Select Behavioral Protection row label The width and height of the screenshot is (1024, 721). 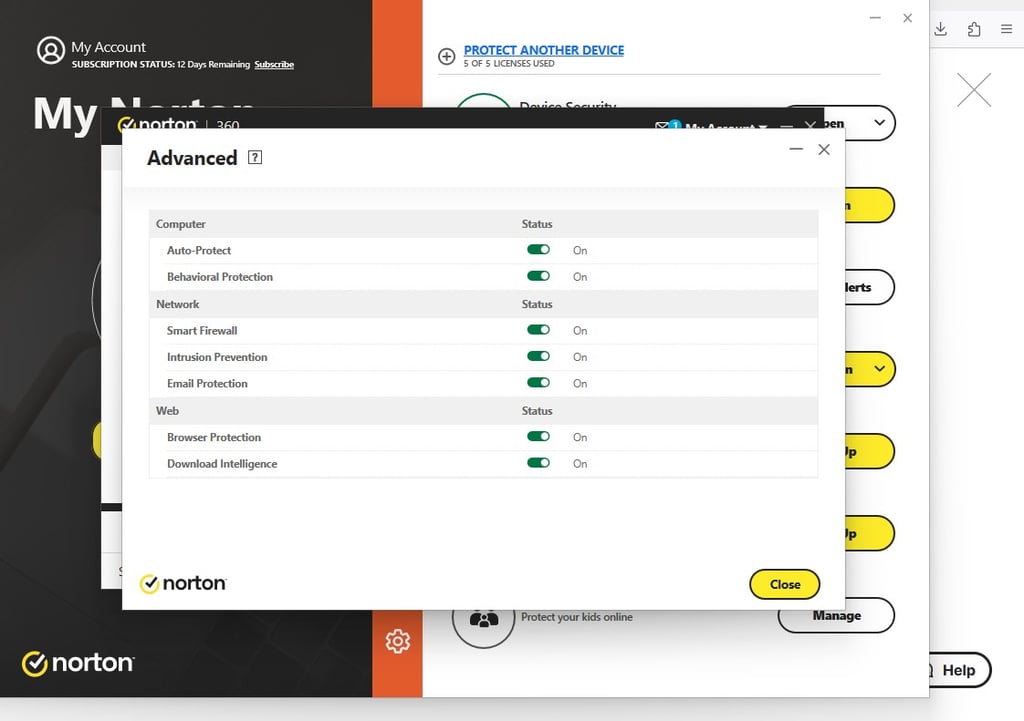(219, 277)
